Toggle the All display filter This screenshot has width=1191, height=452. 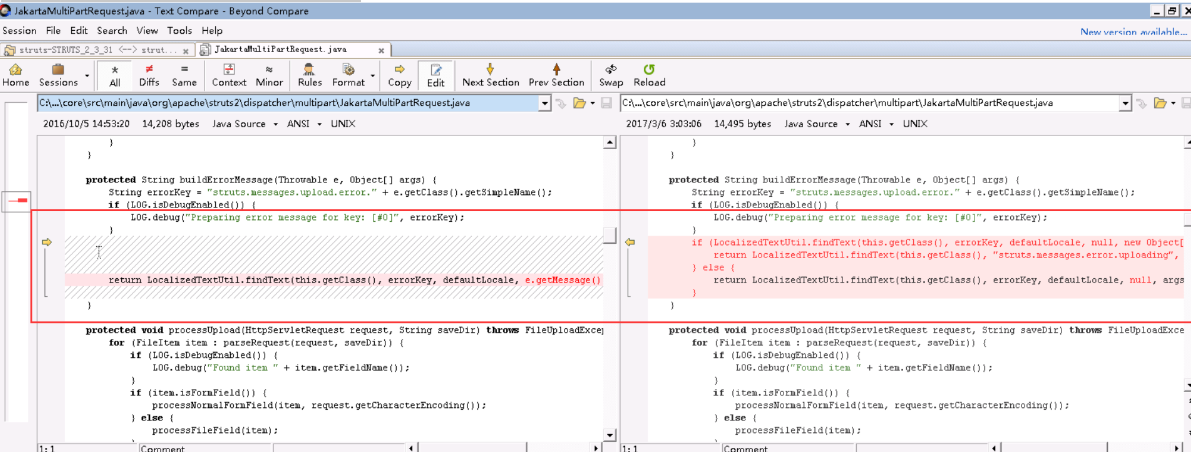click(x=115, y=75)
